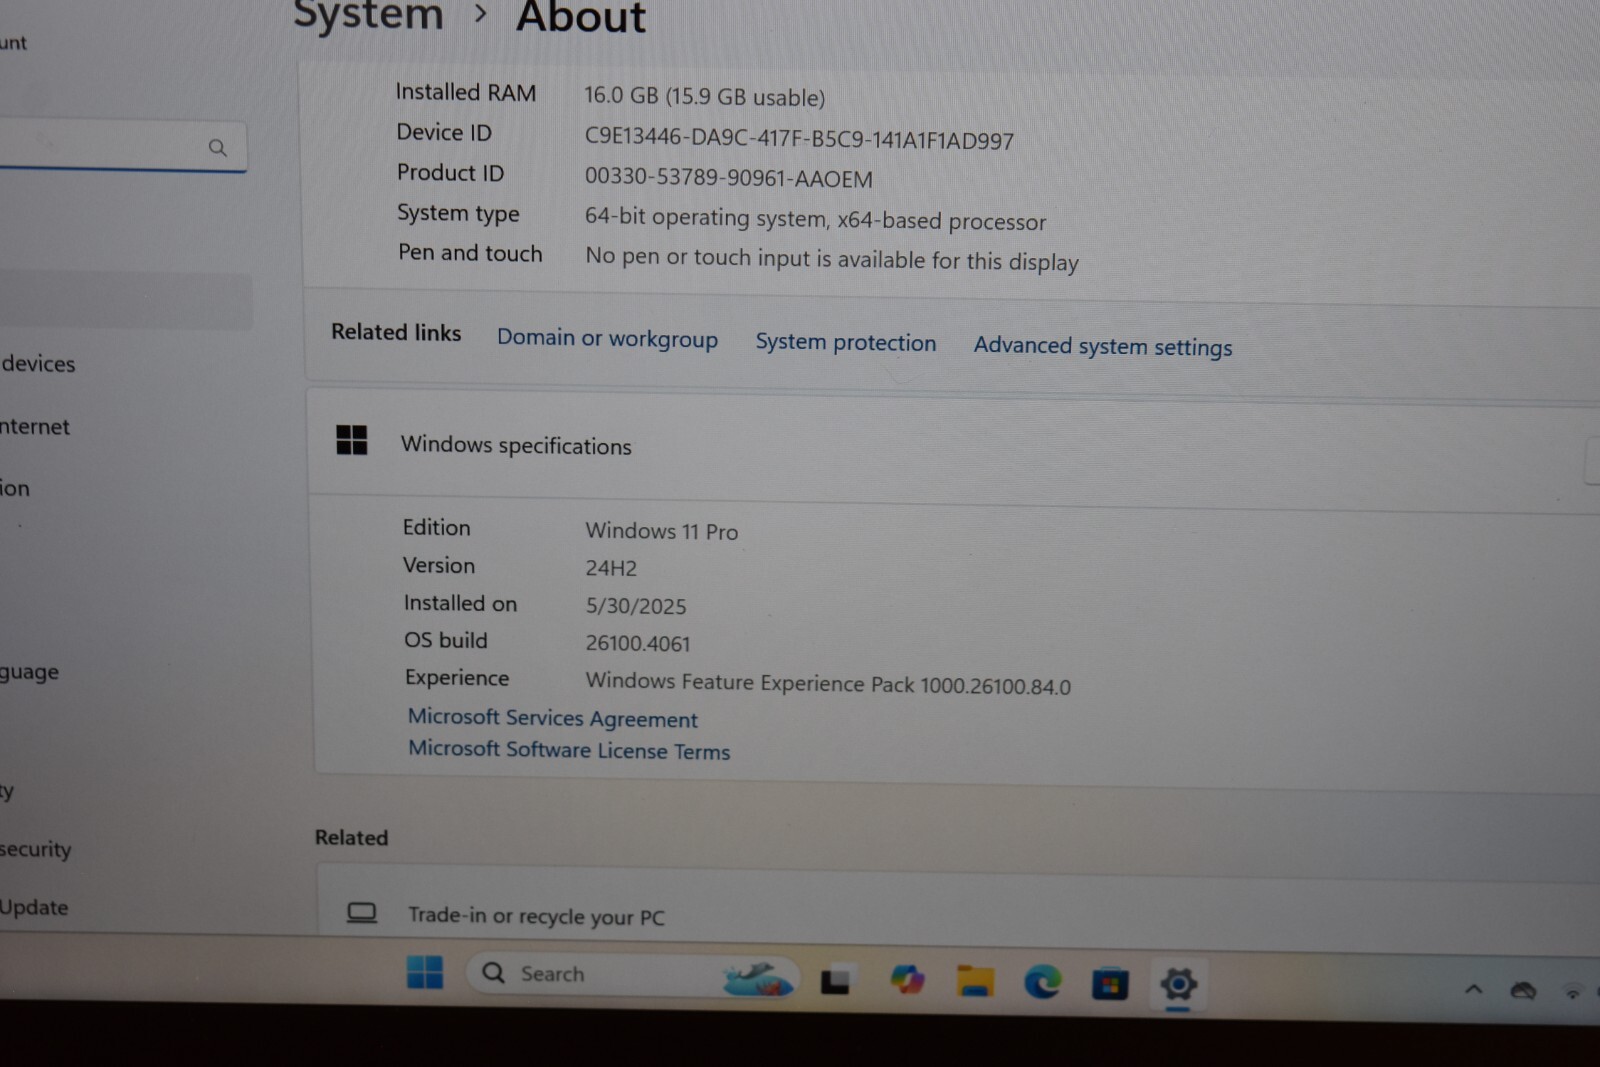Click the OS build value 26100.4061

(638, 643)
